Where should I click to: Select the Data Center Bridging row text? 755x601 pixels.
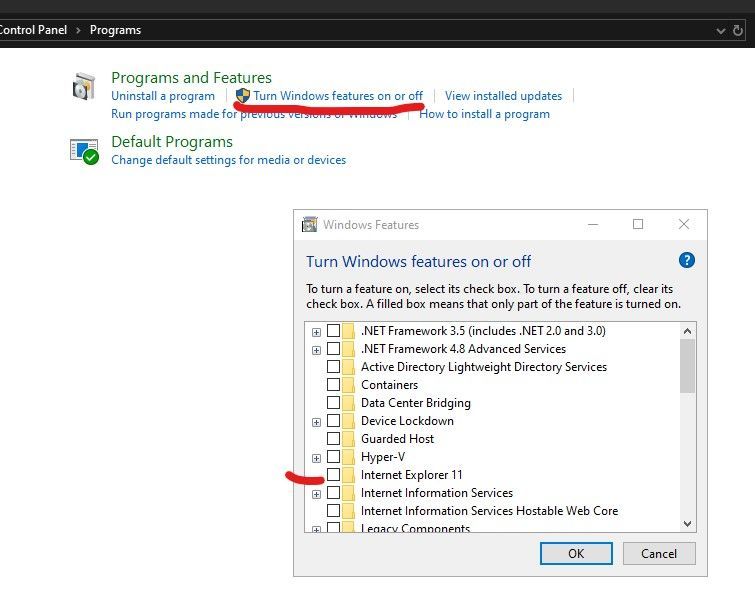tap(416, 403)
